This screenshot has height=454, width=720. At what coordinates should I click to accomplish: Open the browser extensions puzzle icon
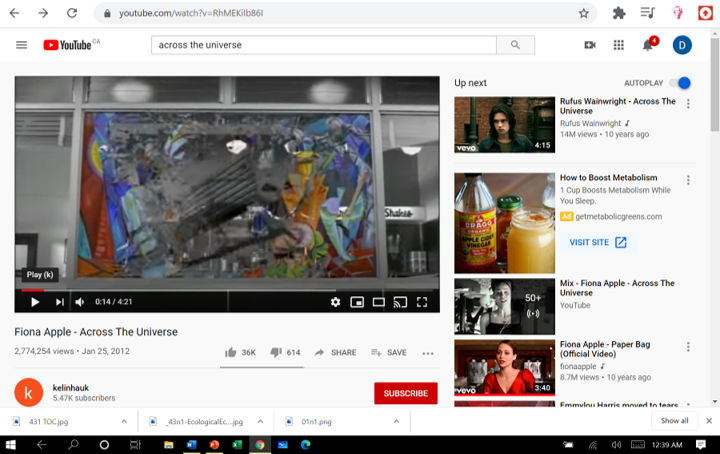(619, 13)
